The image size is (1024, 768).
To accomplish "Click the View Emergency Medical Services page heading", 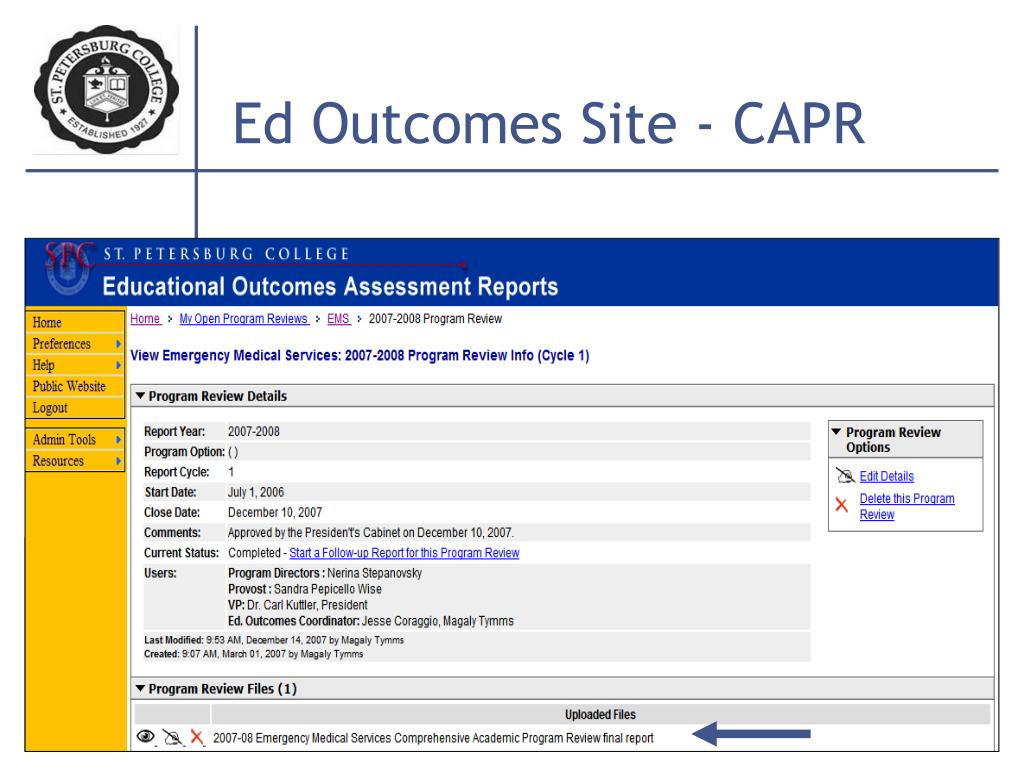I will [359, 356].
